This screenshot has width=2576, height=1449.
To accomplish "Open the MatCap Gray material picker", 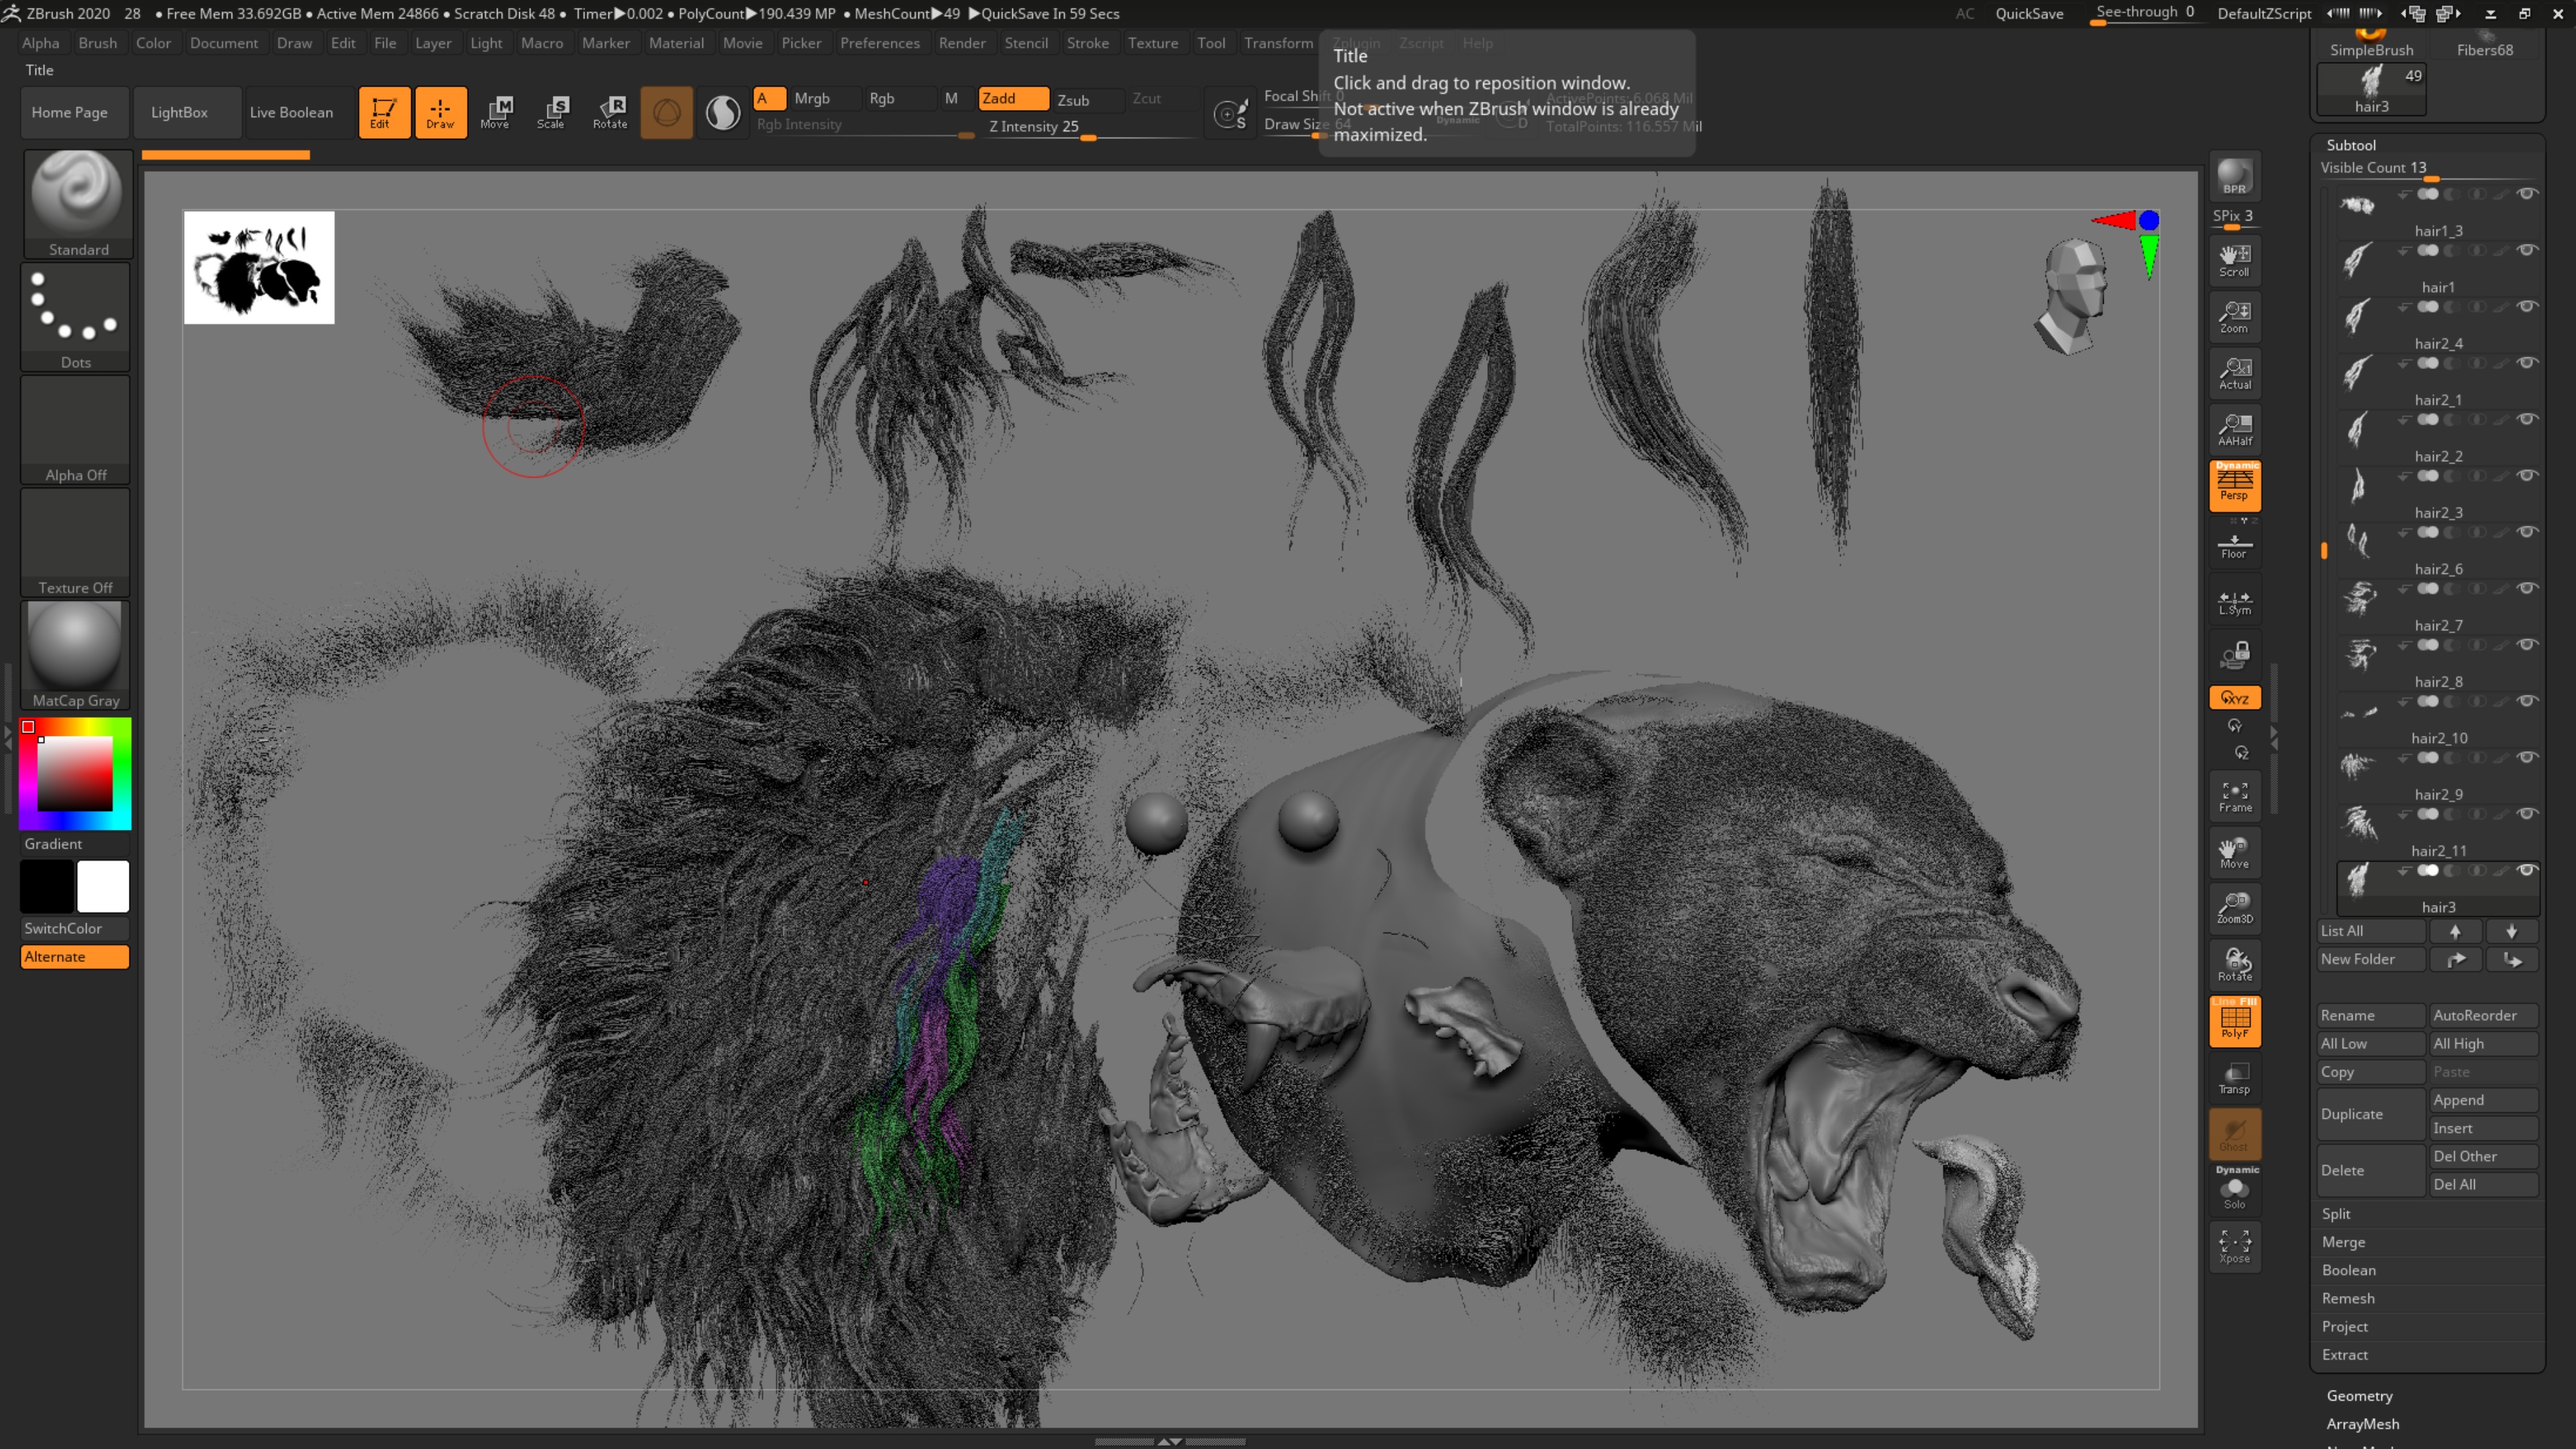I will 76,656.
